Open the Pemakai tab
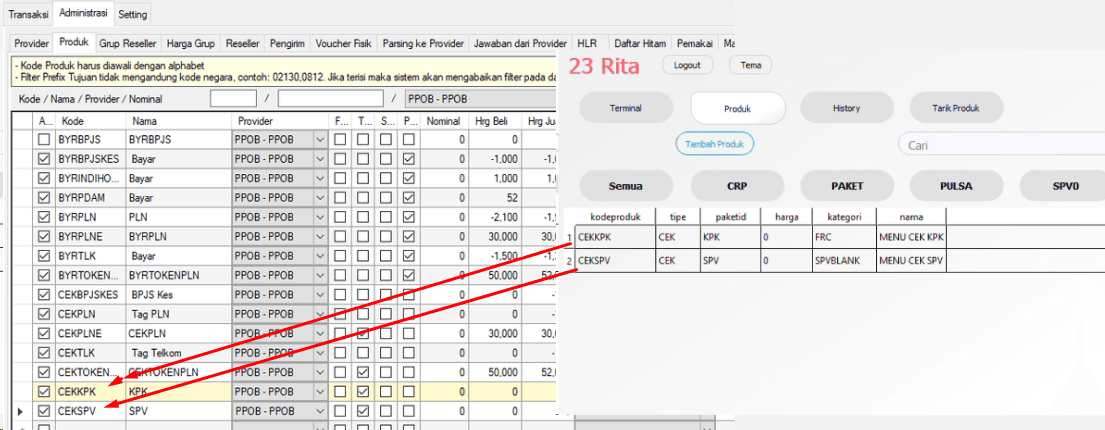Screen dimensions: 1105x430 click(x=695, y=44)
